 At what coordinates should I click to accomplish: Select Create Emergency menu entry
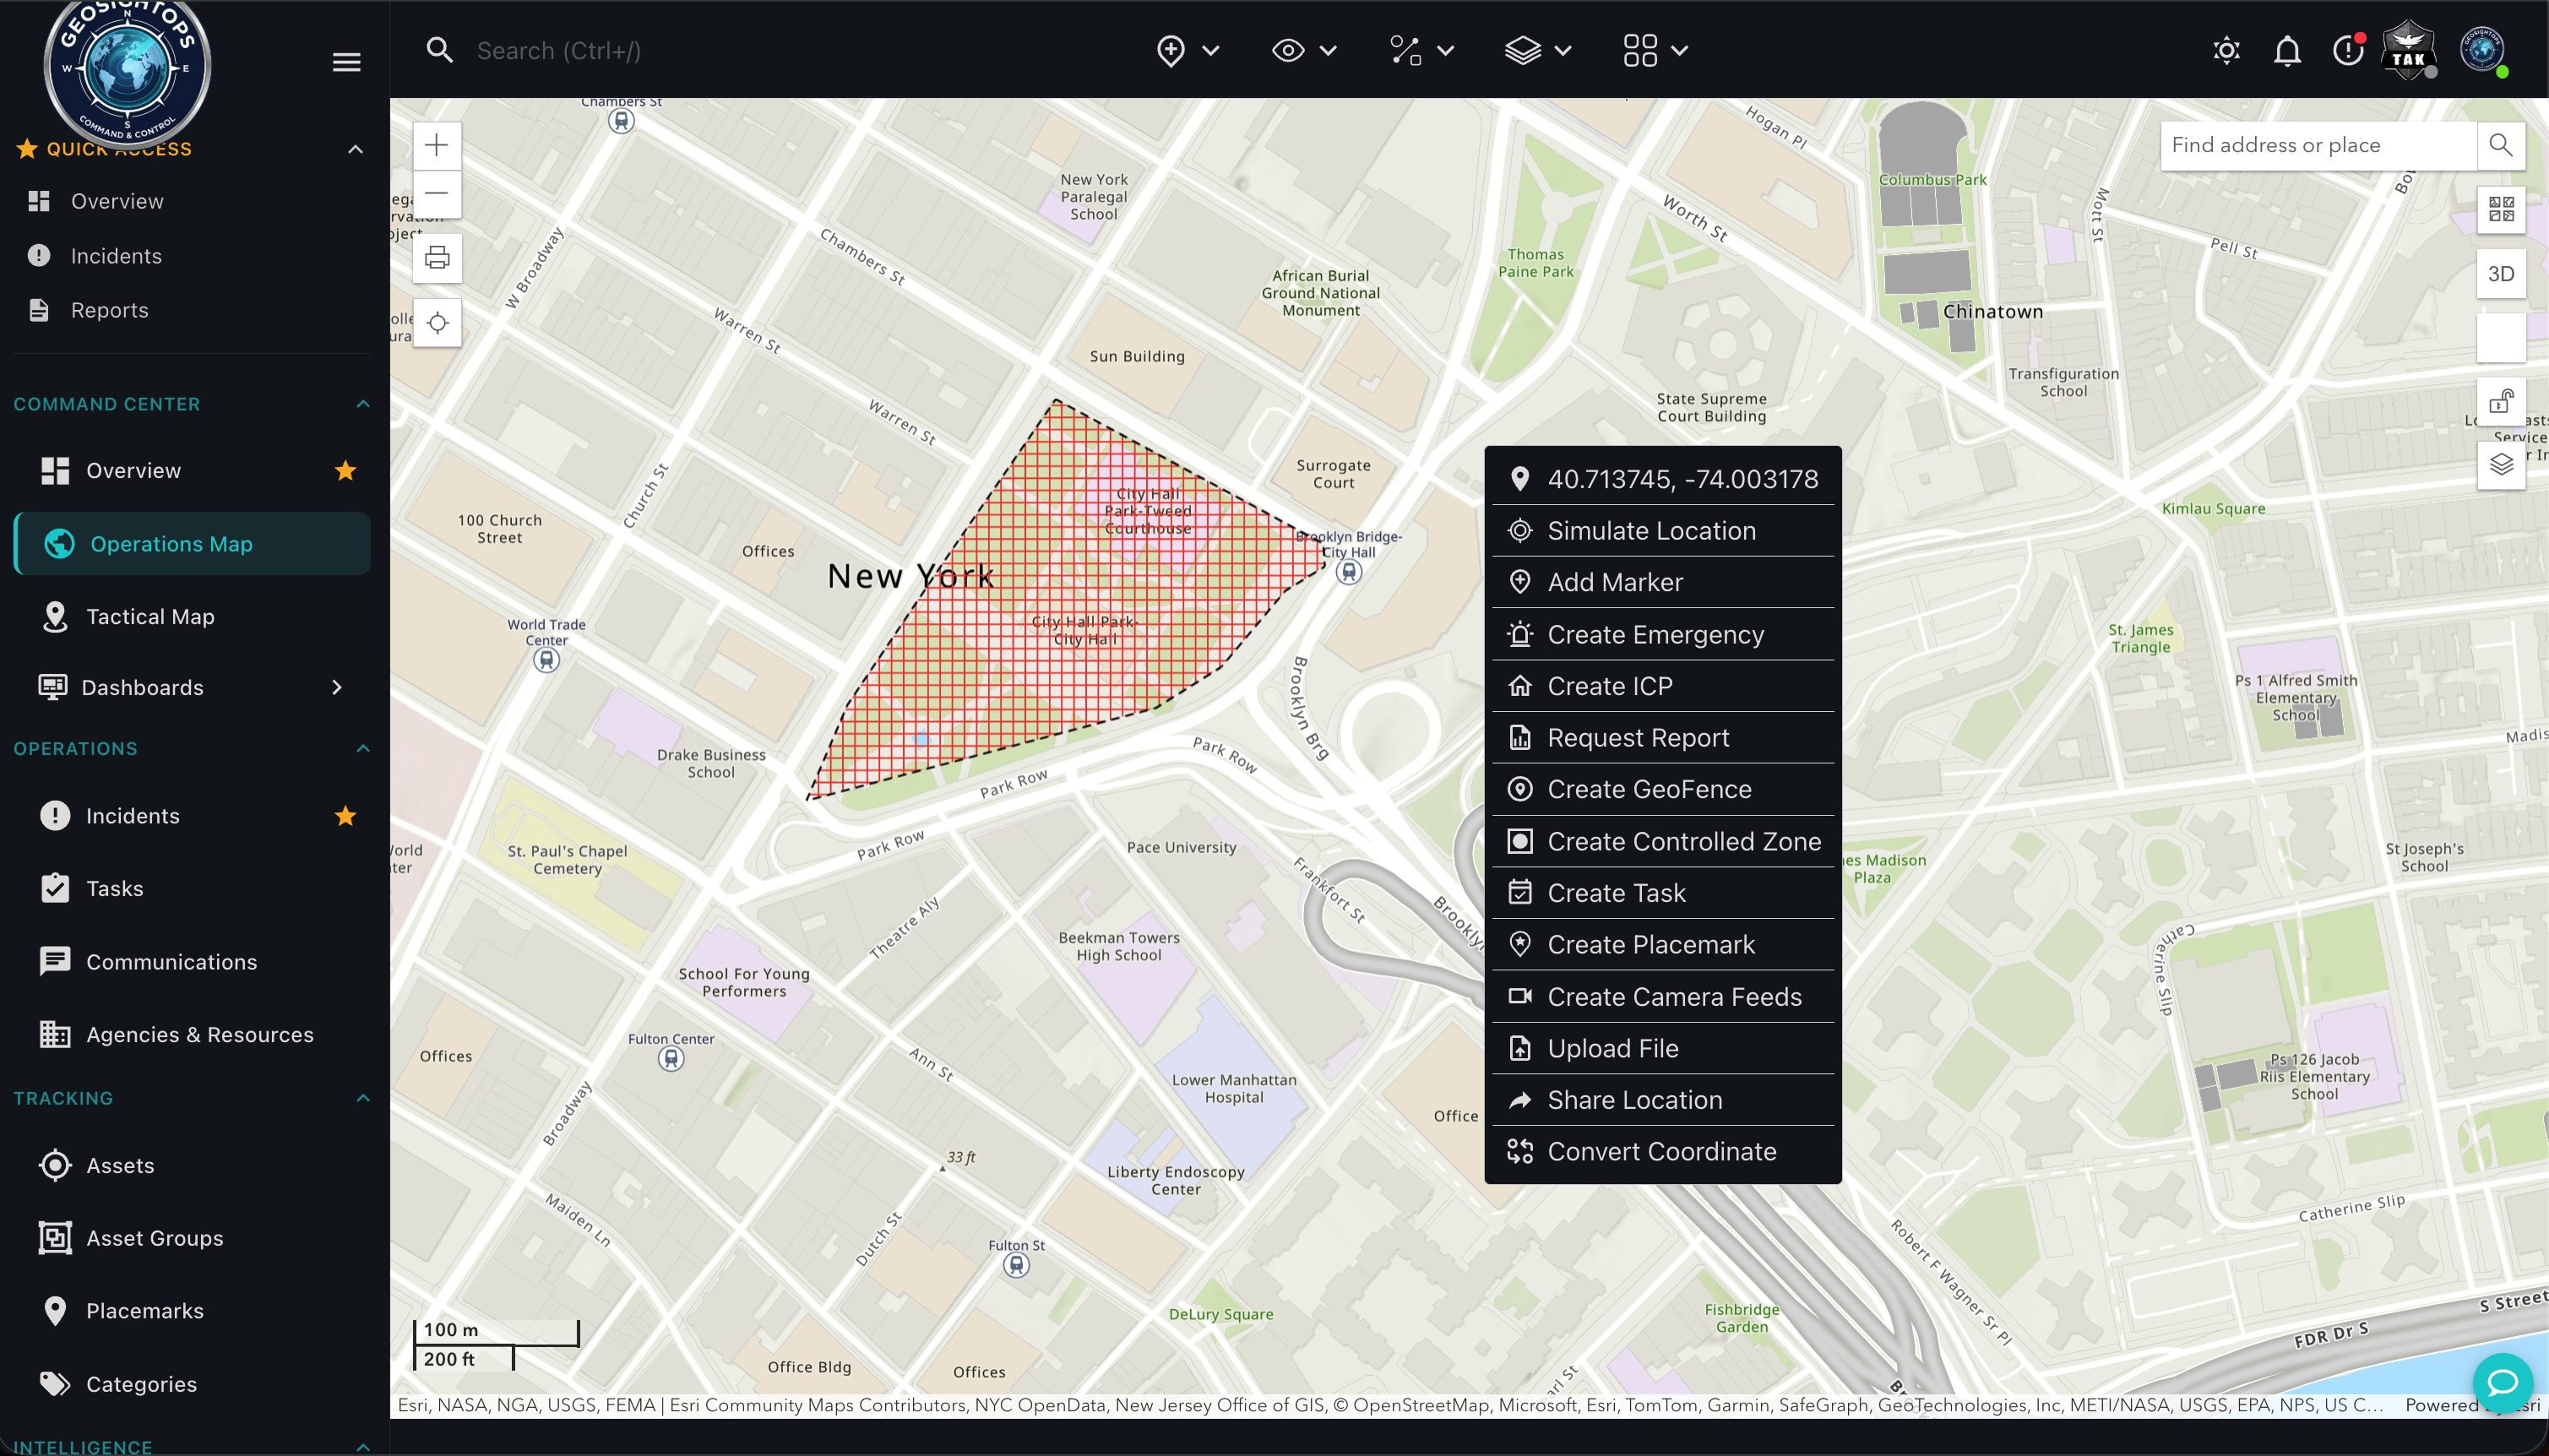coord(1663,635)
